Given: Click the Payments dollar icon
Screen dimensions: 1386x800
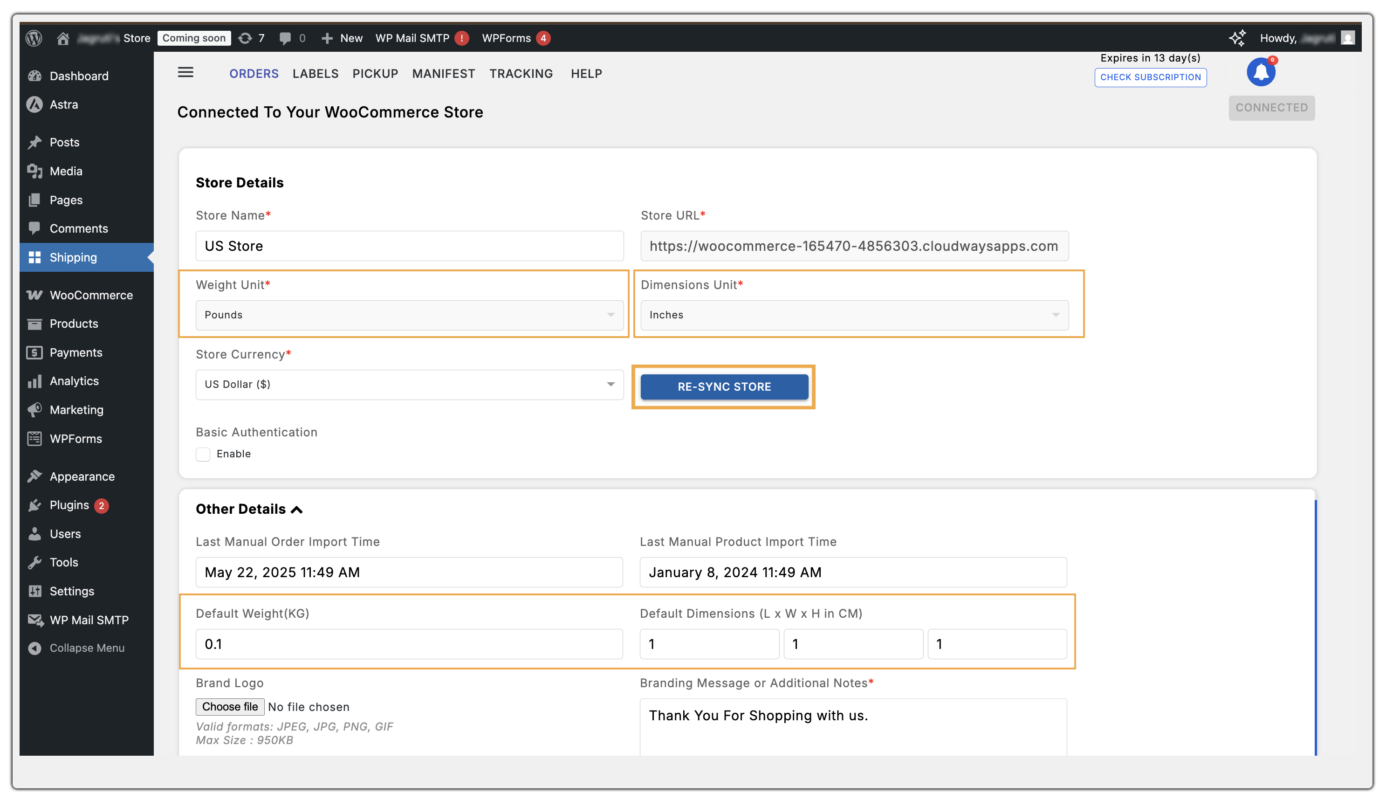Looking at the screenshot, I should tap(35, 352).
